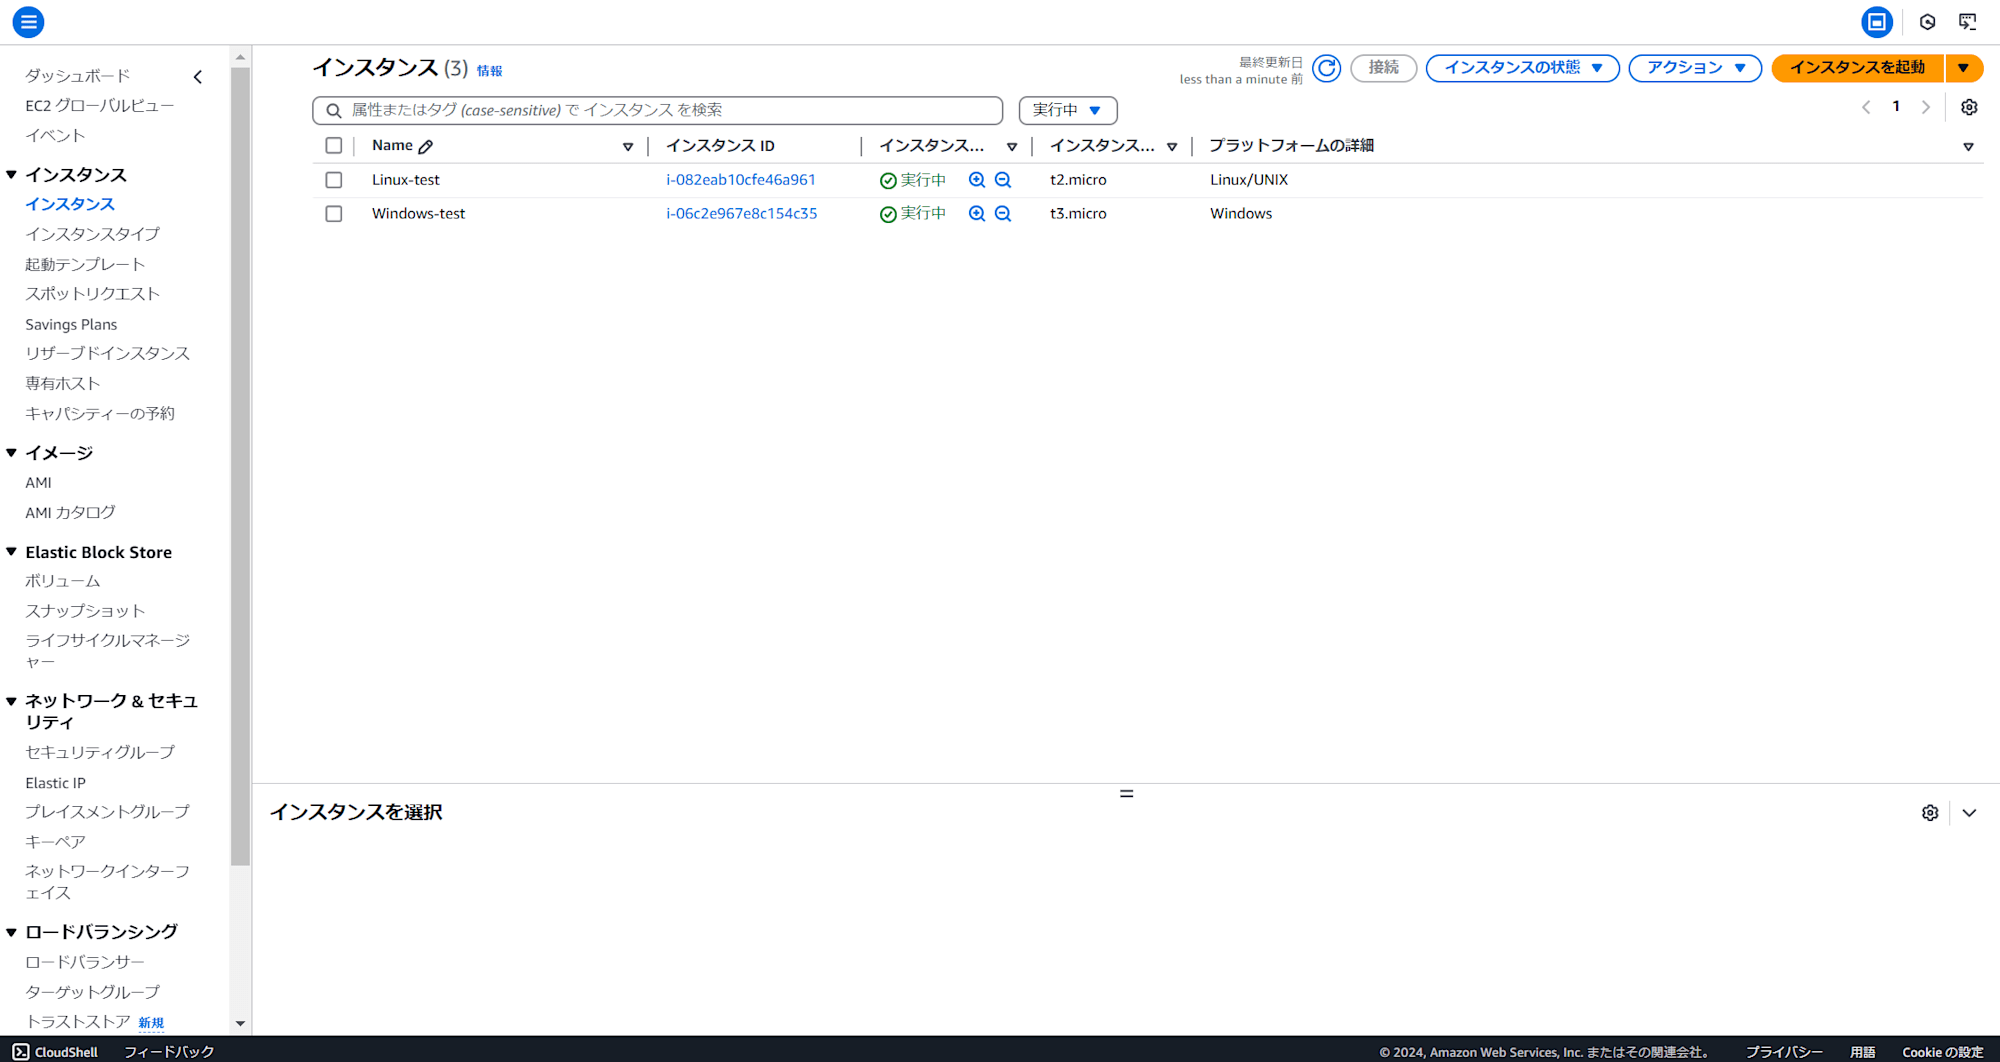The width and height of the screenshot is (2000, 1062).
Task: Open イベント in sidebar
Action: [x=55, y=136]
